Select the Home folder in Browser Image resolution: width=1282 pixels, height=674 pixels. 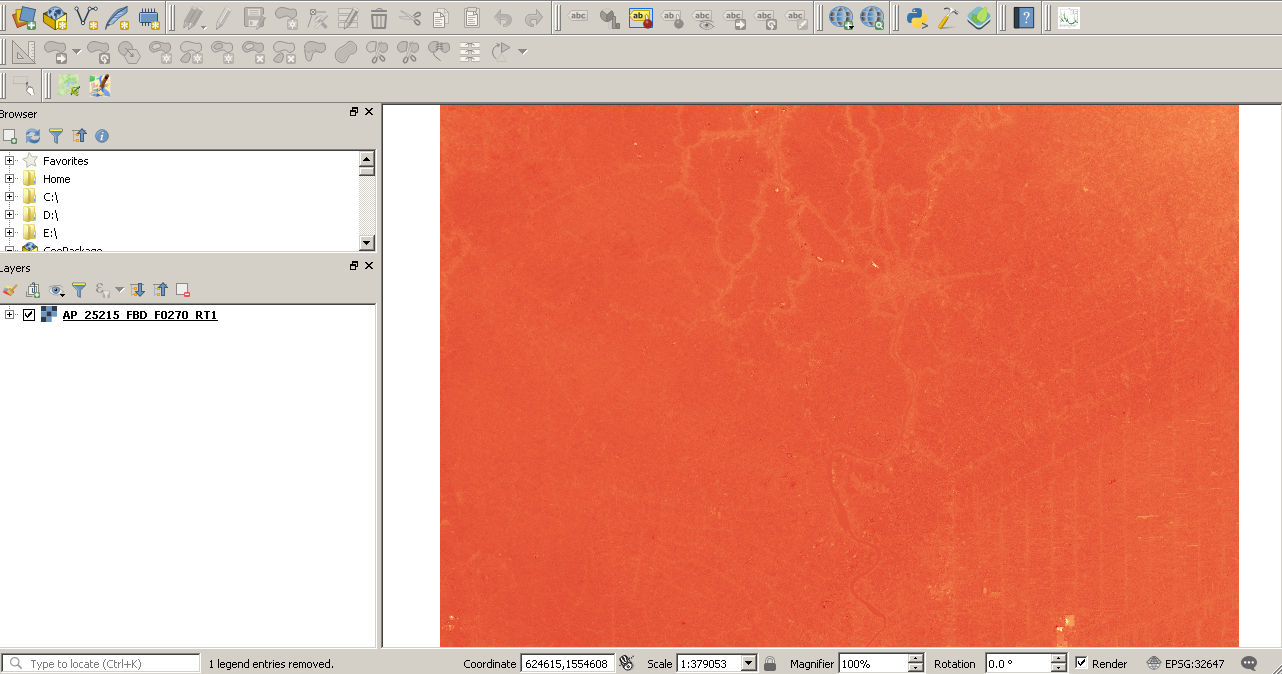[56, 179]
